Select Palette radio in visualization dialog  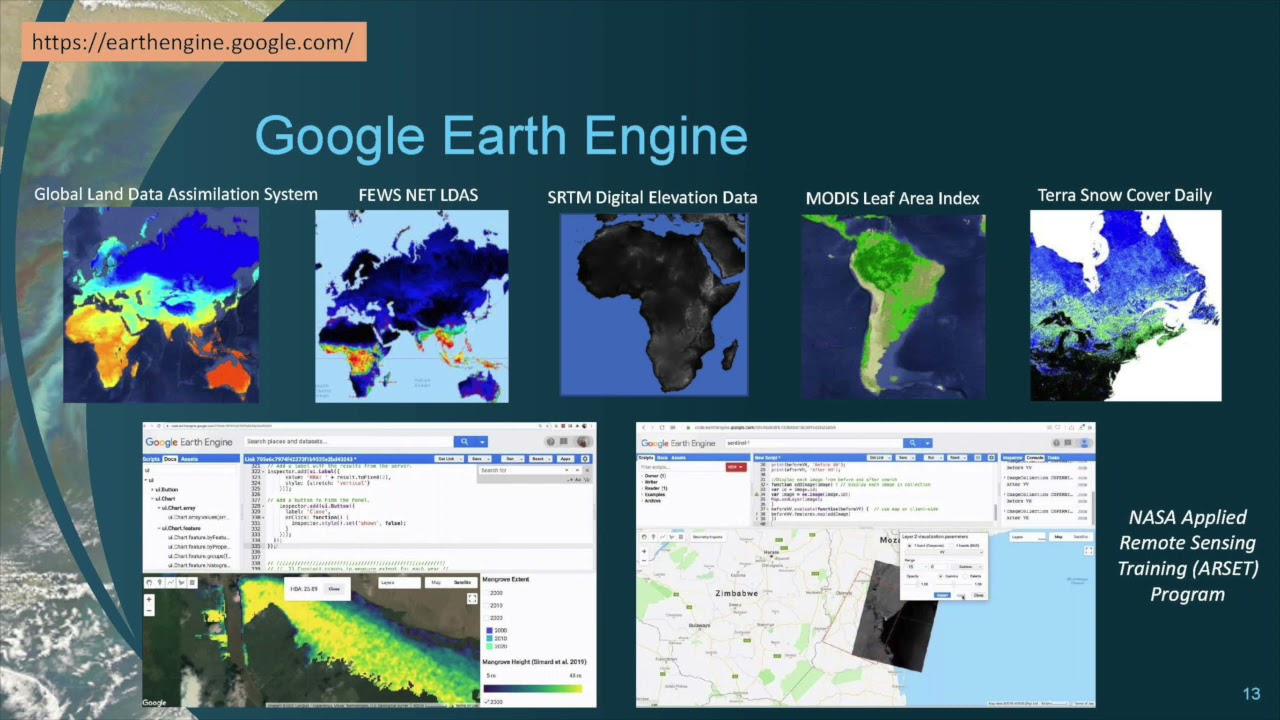coord(966,576)
